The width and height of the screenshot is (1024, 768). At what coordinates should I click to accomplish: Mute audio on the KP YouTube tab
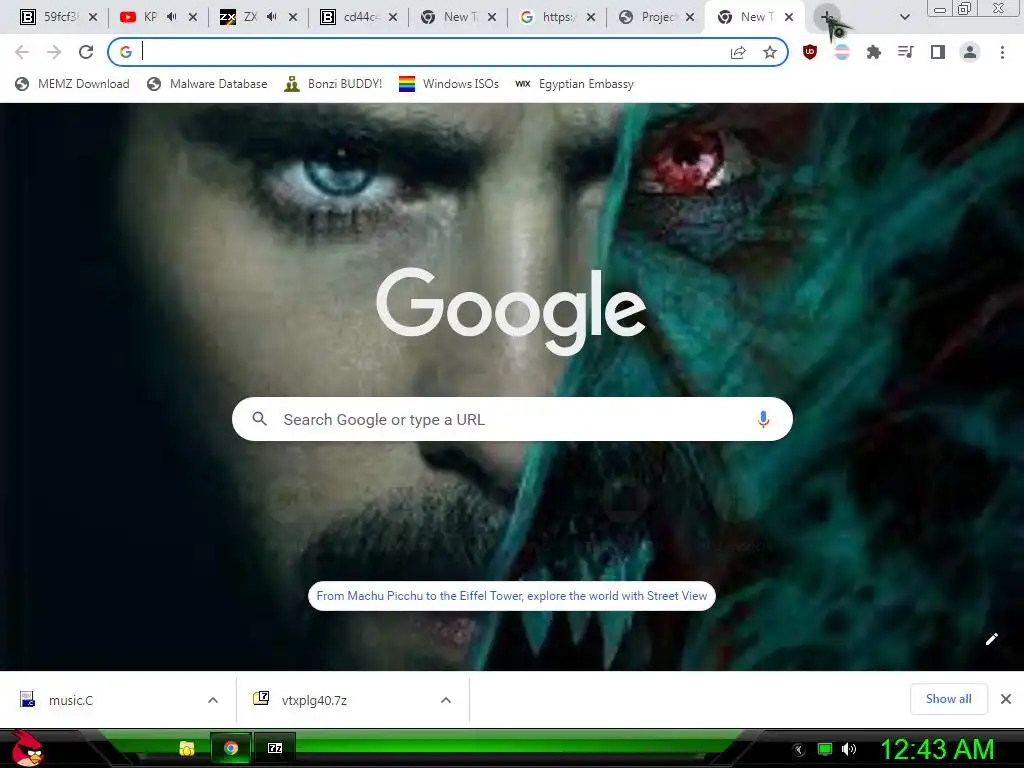172,17
